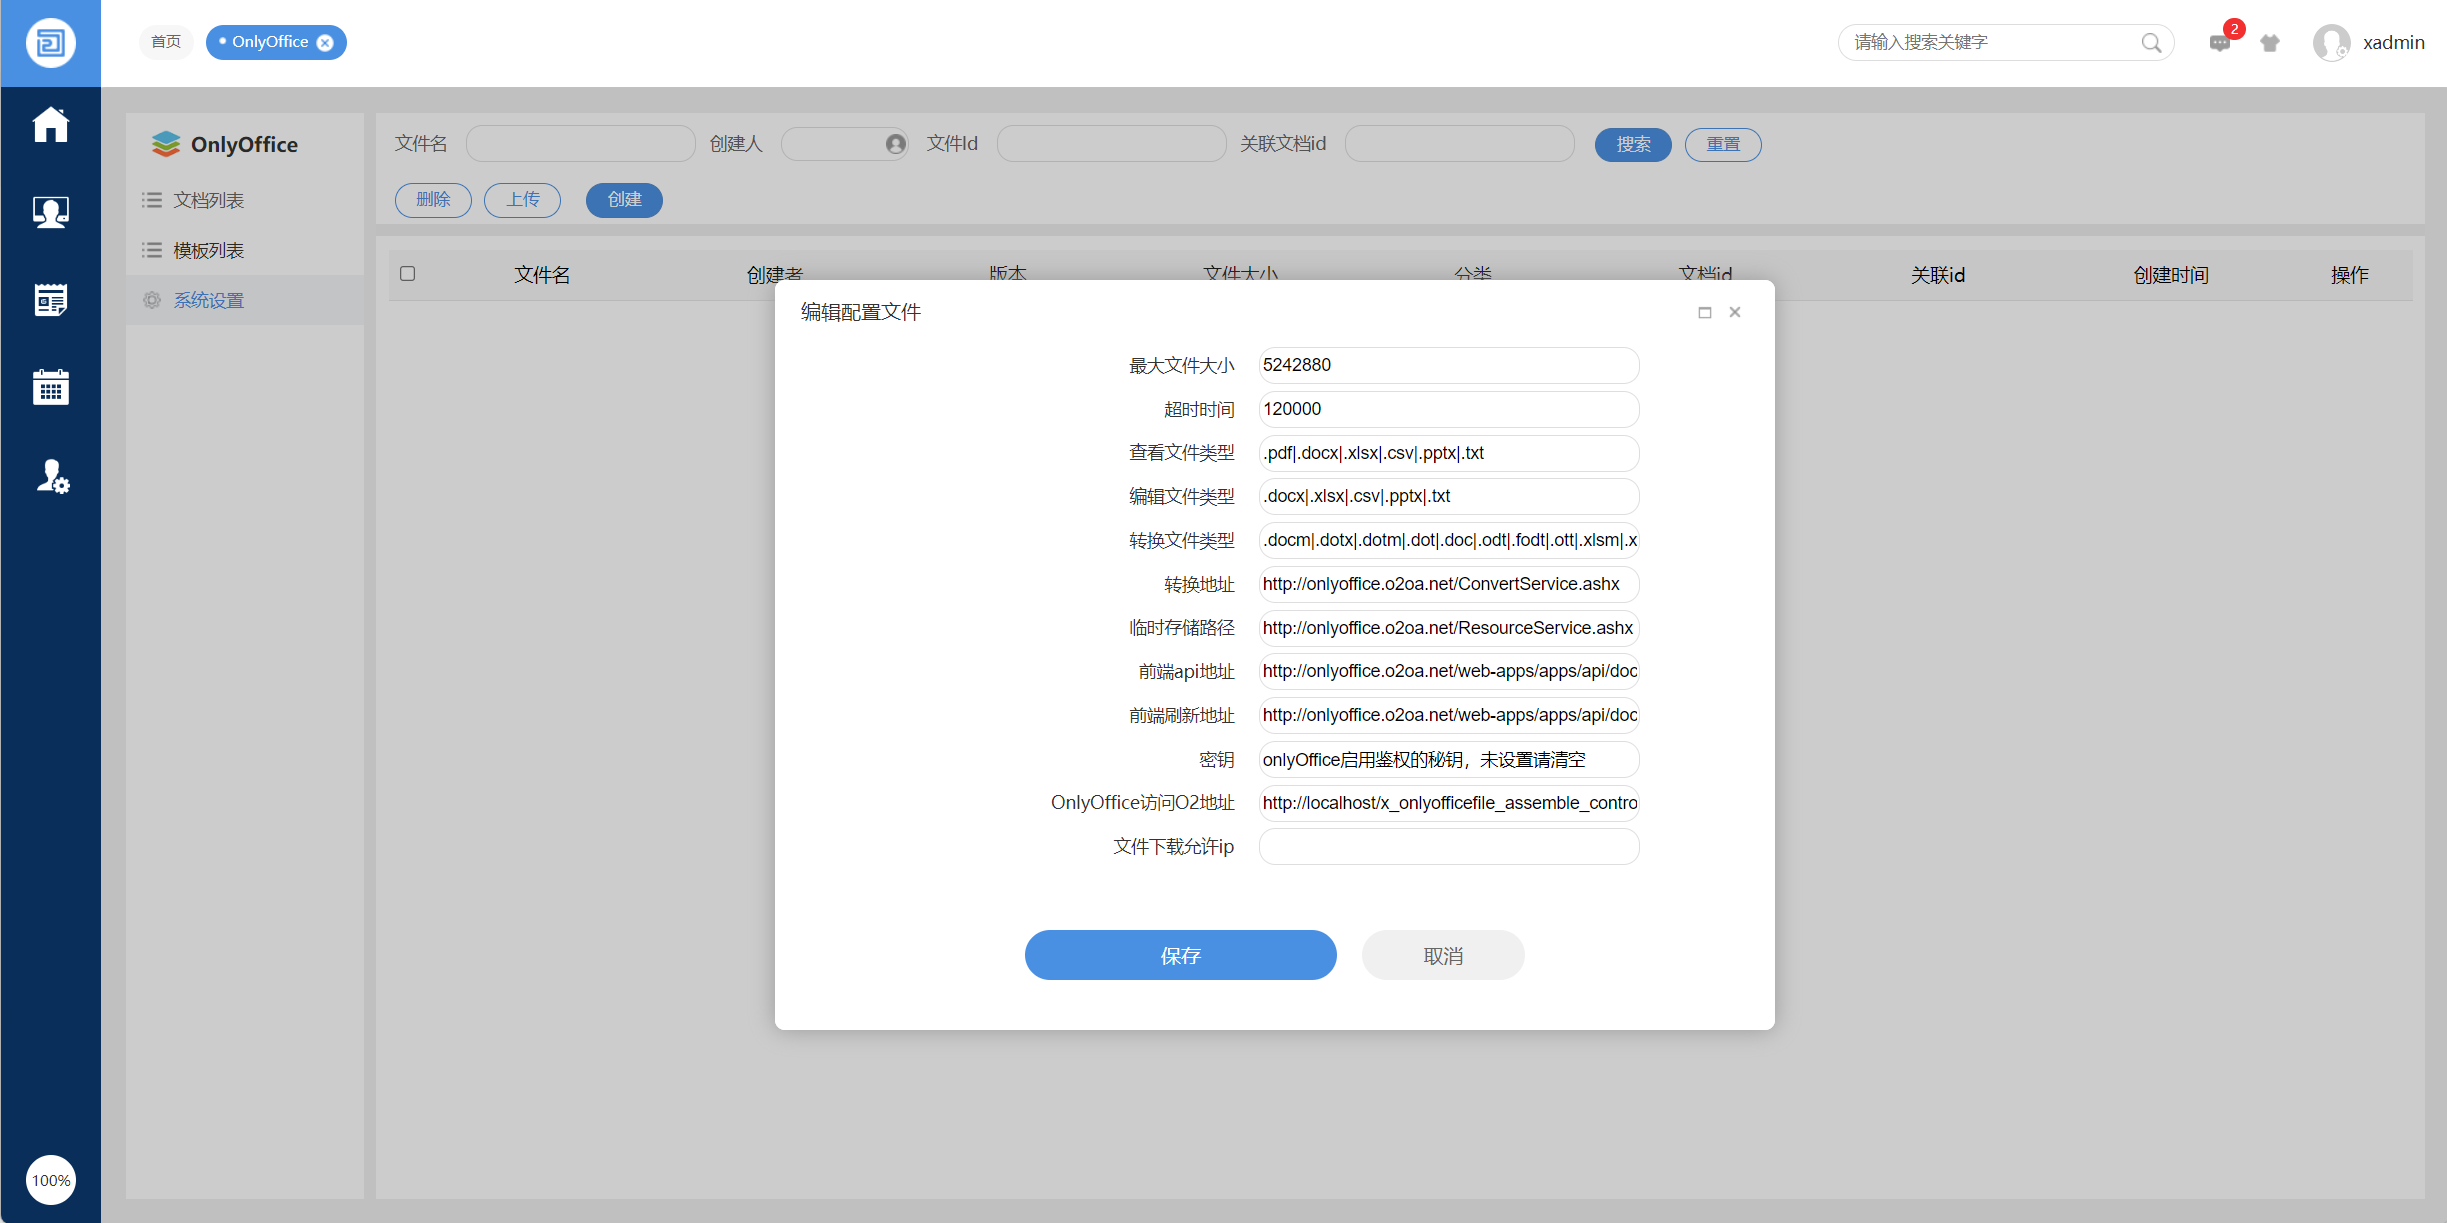
Task: Open the user settings icon in sidebar
Action: pos(52,476)
